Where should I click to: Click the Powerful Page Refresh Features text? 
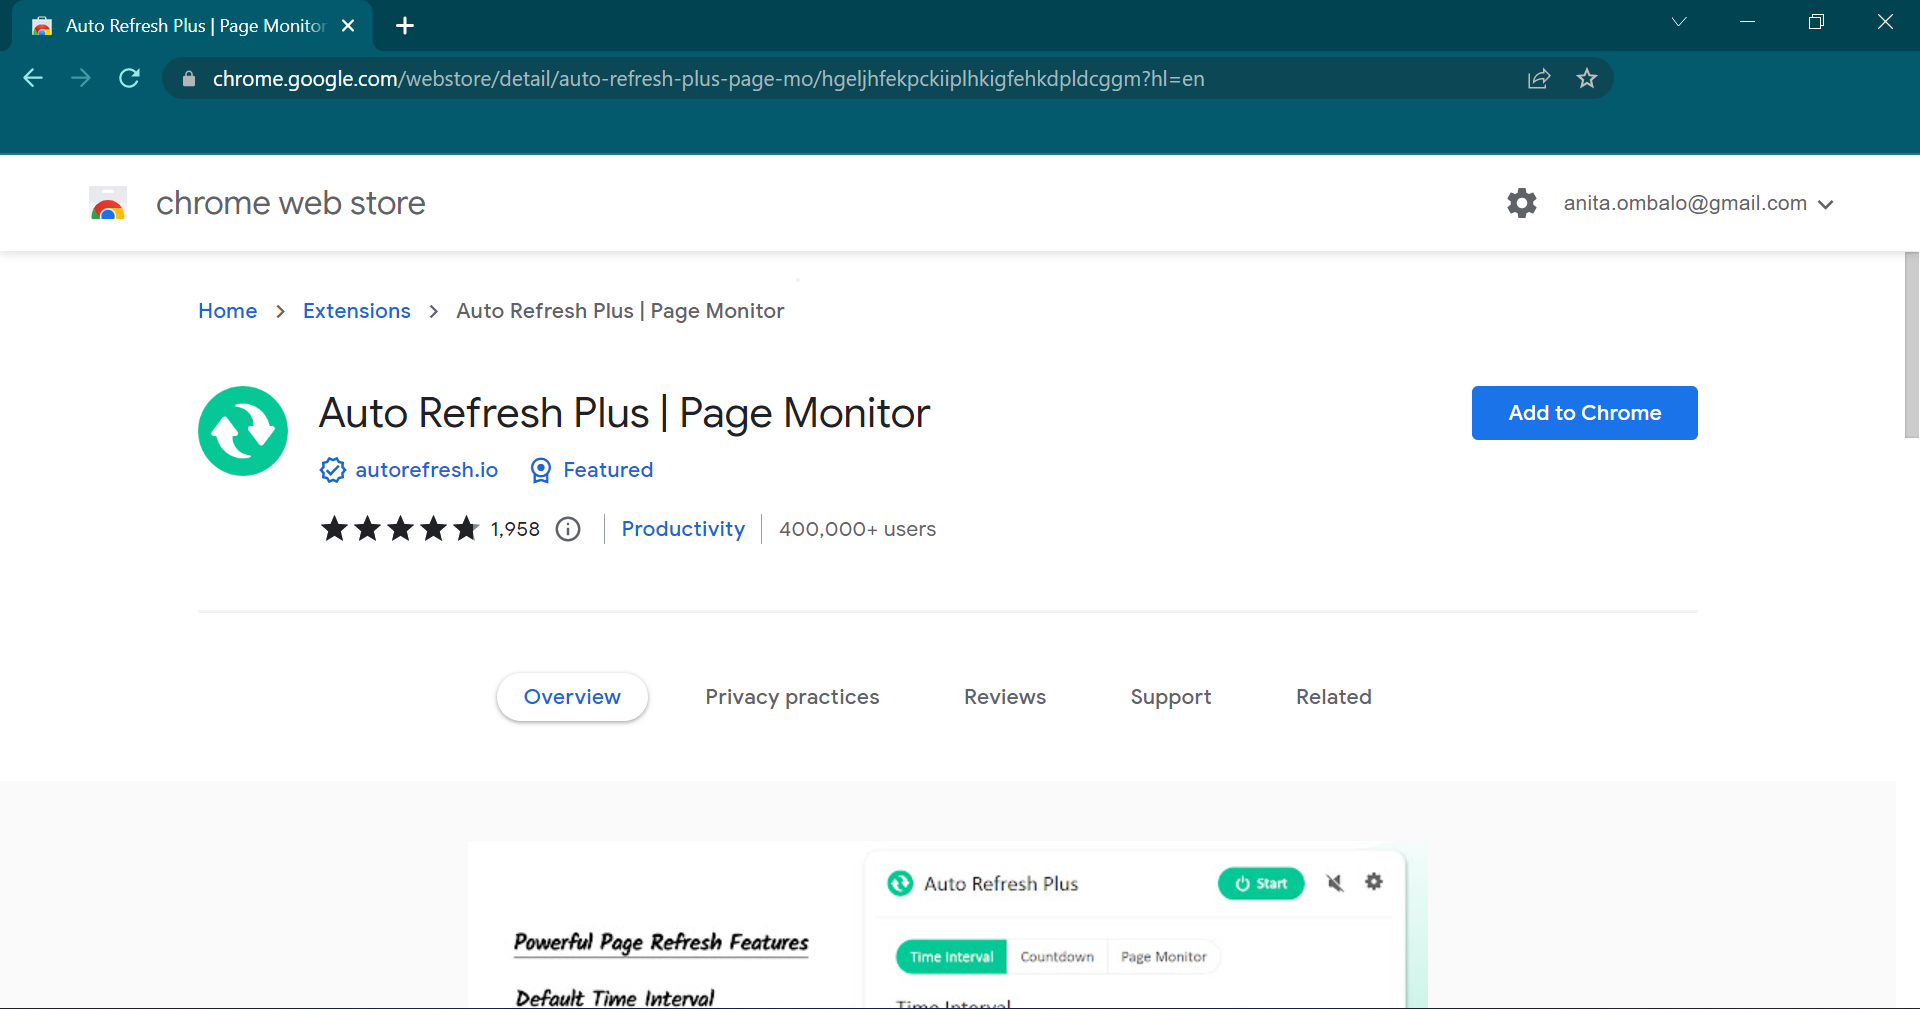[661, 942]
